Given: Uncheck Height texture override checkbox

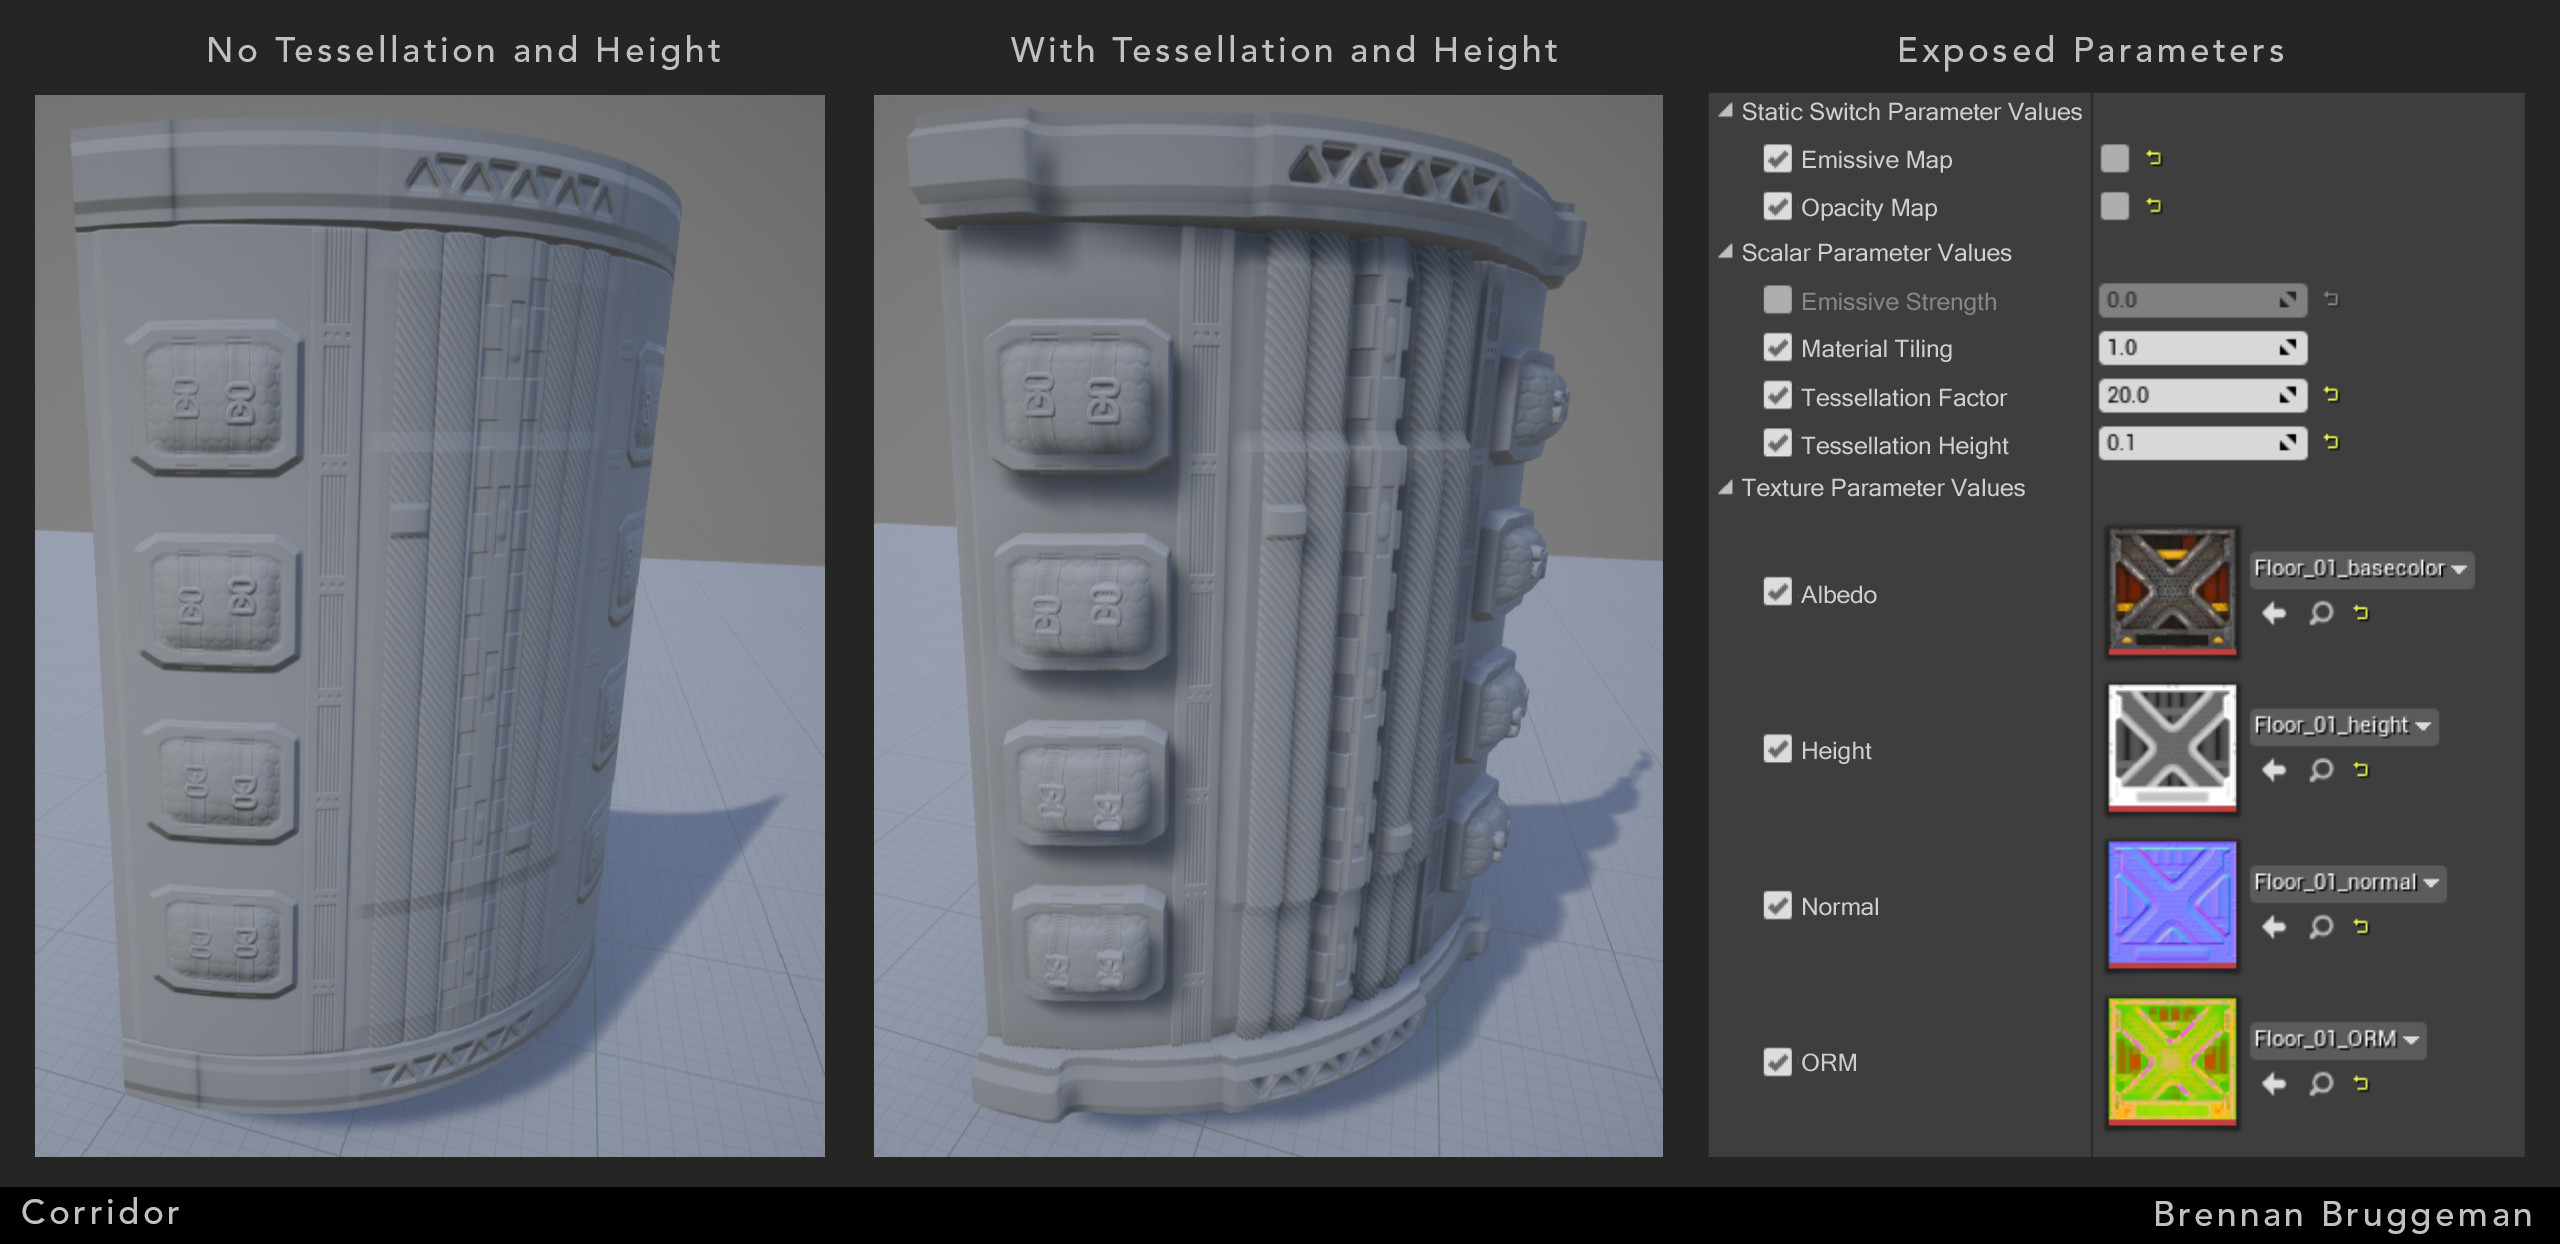Looking at the screenshot, I should 1777,748.
